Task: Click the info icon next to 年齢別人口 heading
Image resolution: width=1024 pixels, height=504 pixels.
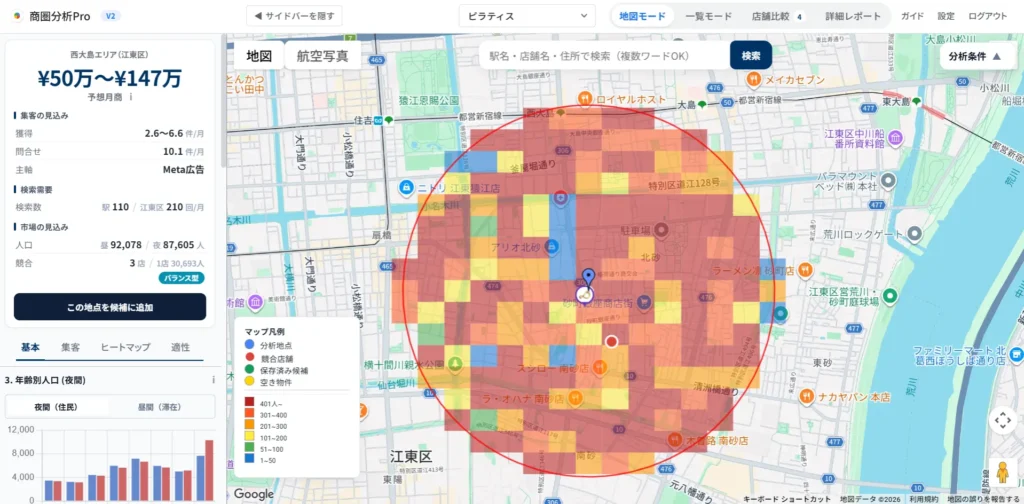Action: coord(214,380)
